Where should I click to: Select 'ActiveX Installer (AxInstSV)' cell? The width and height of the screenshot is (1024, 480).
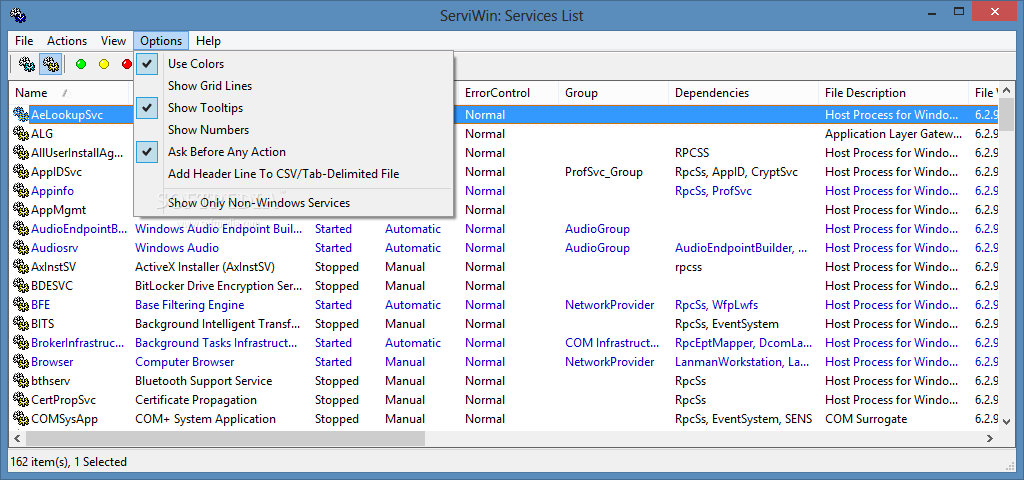coord(205,266)
